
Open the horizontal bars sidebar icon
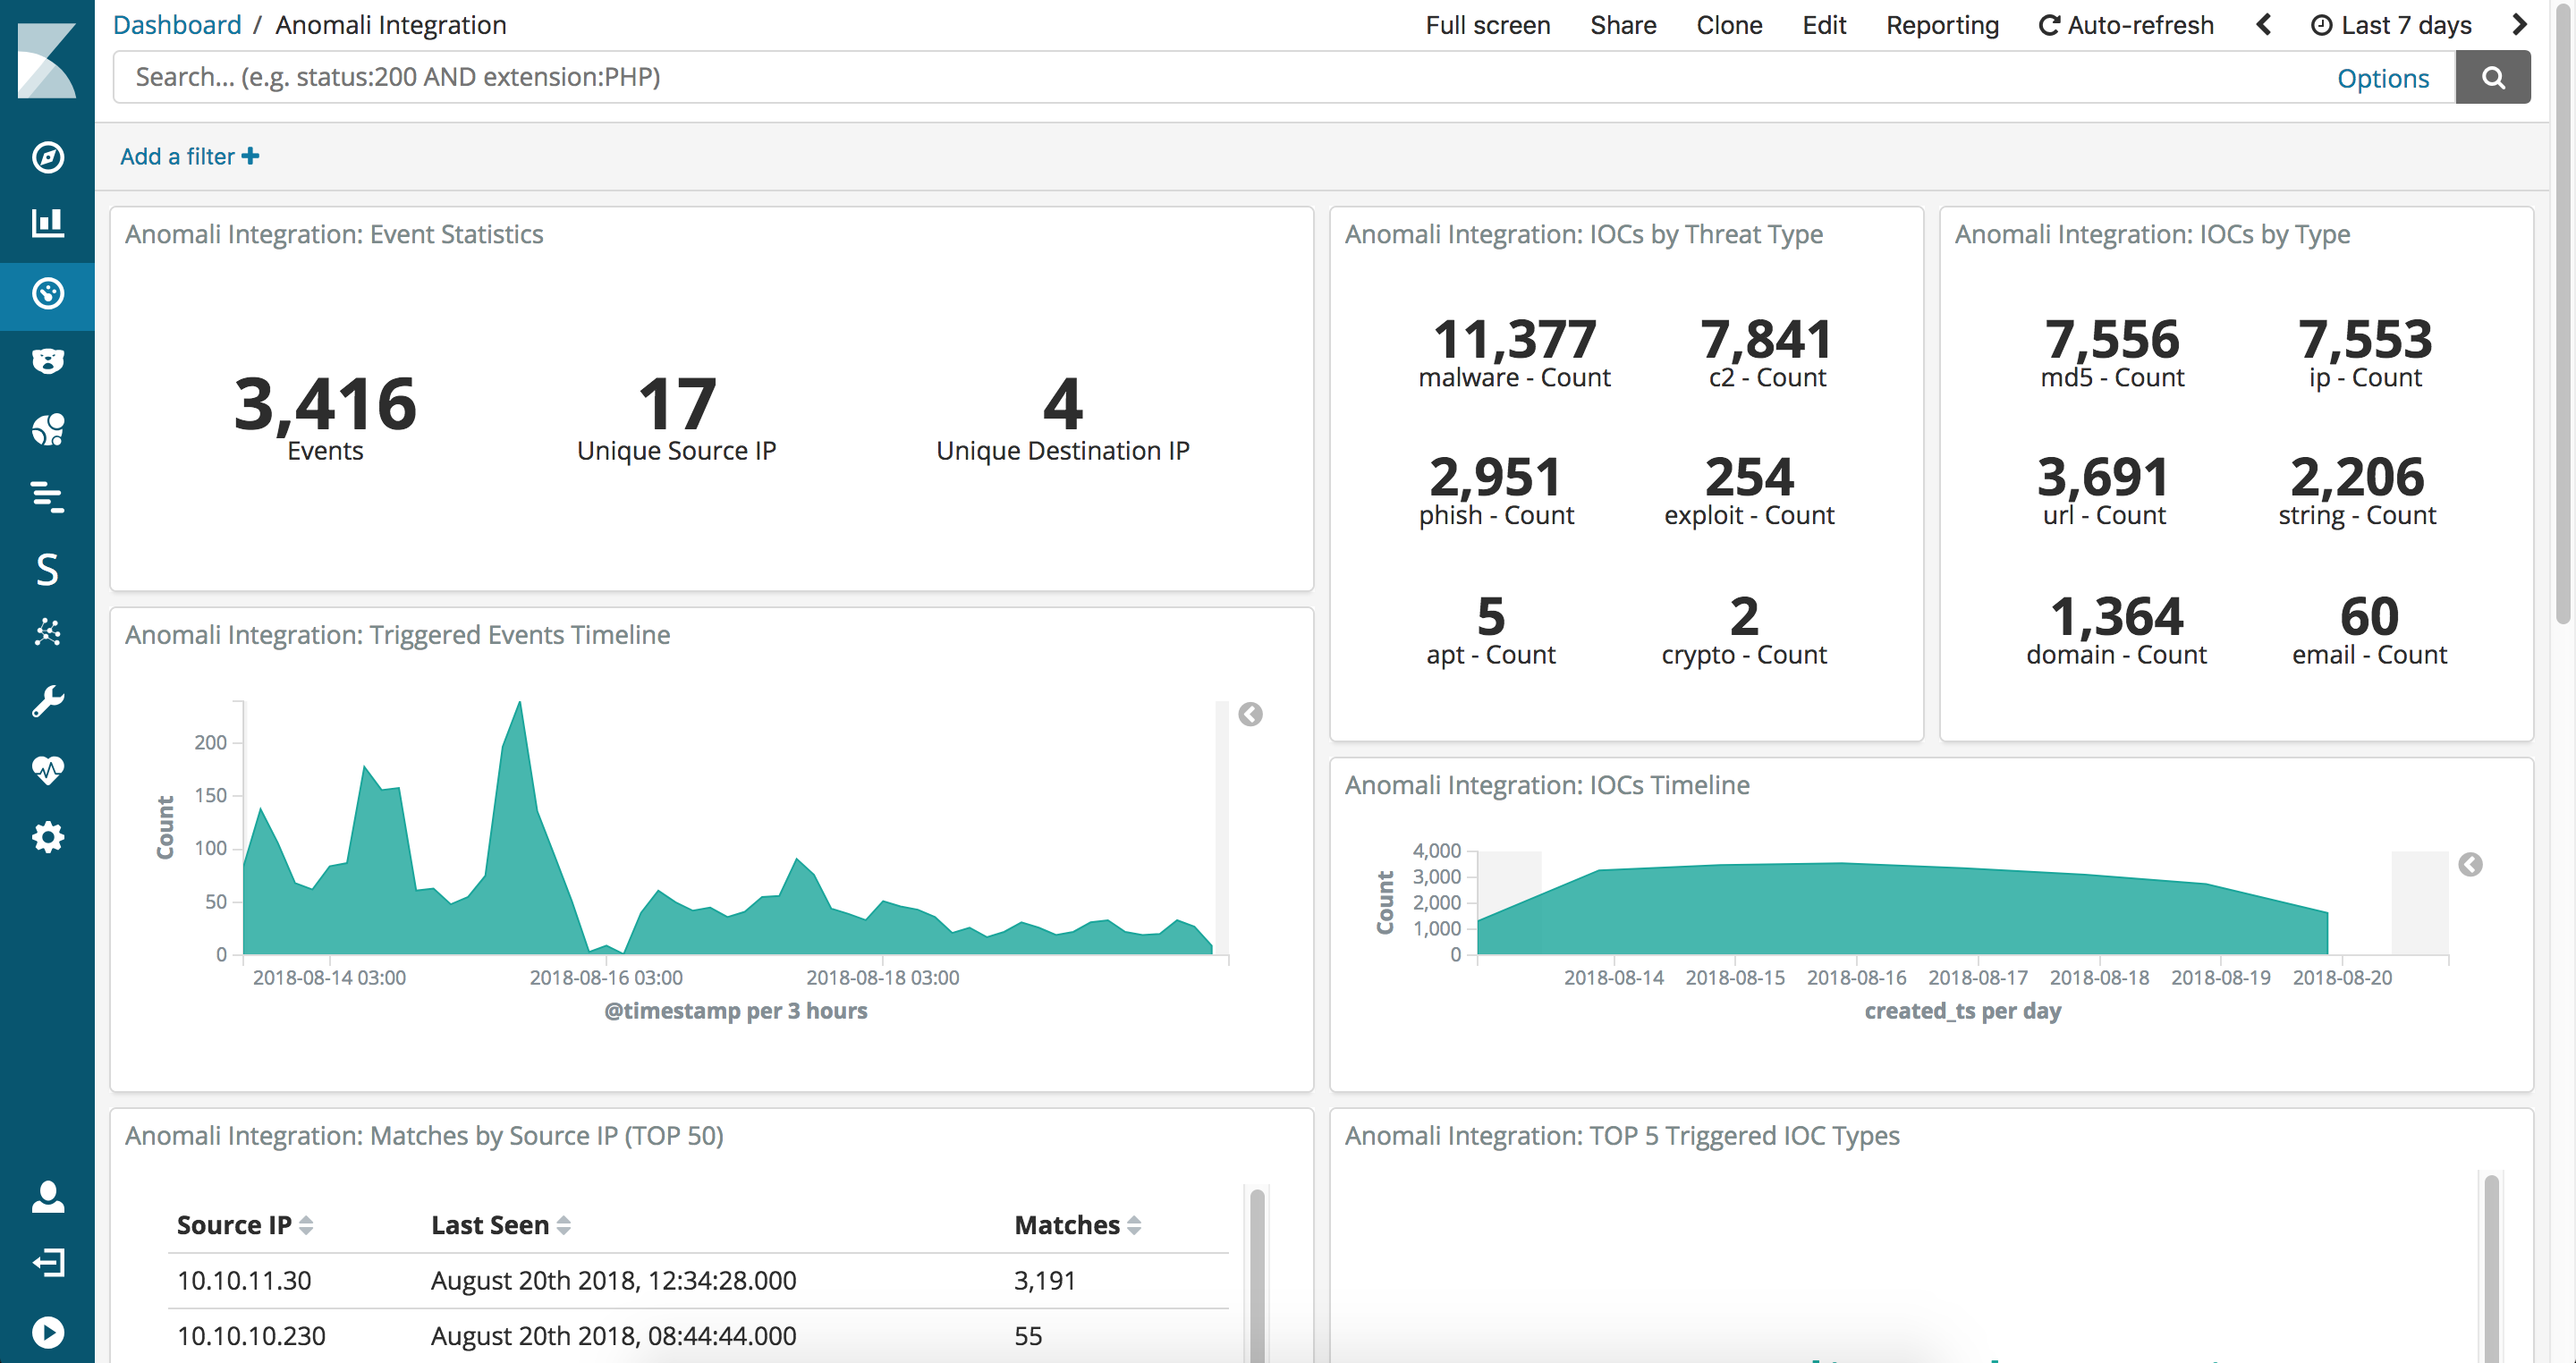(x=47, y=497)
